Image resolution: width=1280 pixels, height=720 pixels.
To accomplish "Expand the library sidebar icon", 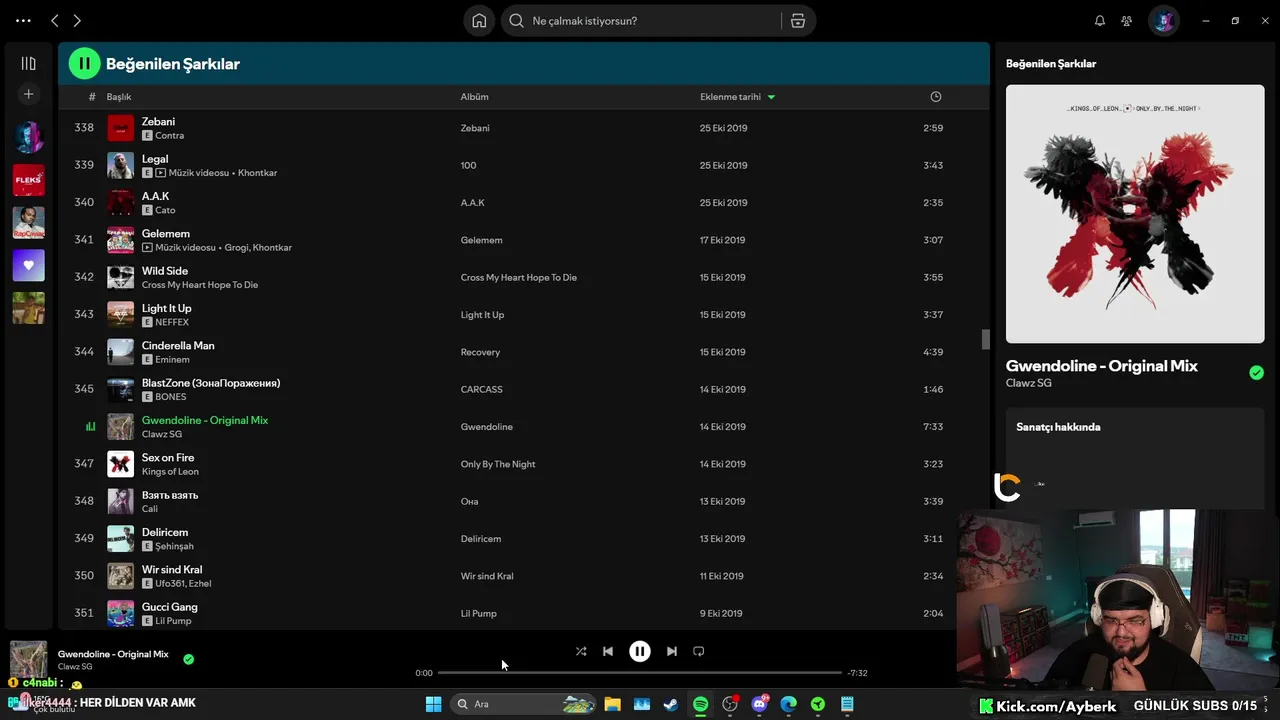I will (x=28, y=63).
